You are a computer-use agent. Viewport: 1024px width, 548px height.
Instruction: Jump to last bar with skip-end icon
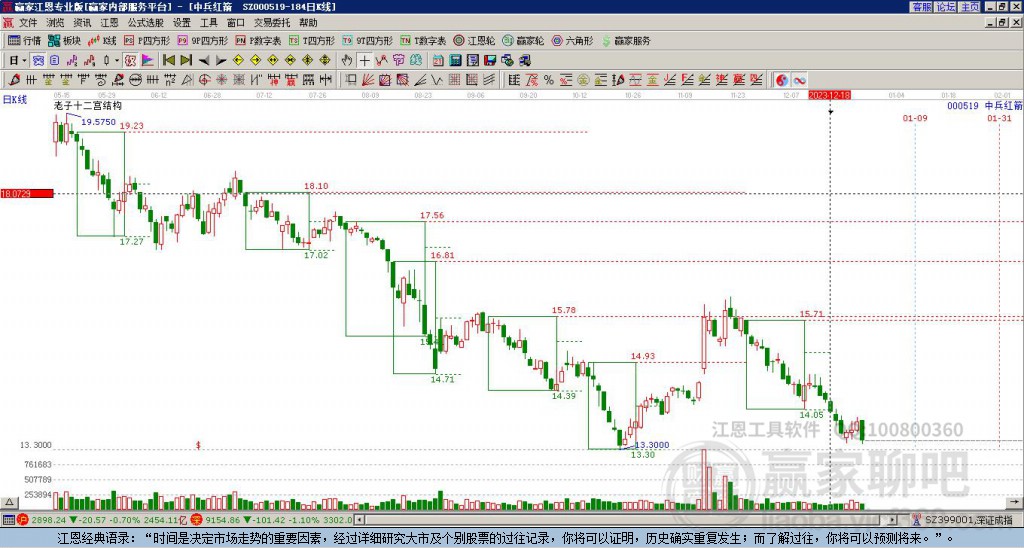point(186,61)
